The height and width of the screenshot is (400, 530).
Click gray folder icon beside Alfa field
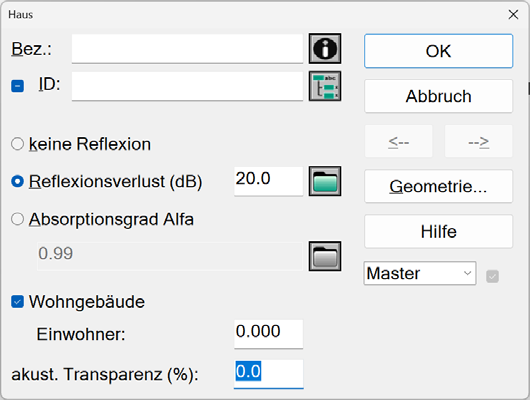point(325,256)
